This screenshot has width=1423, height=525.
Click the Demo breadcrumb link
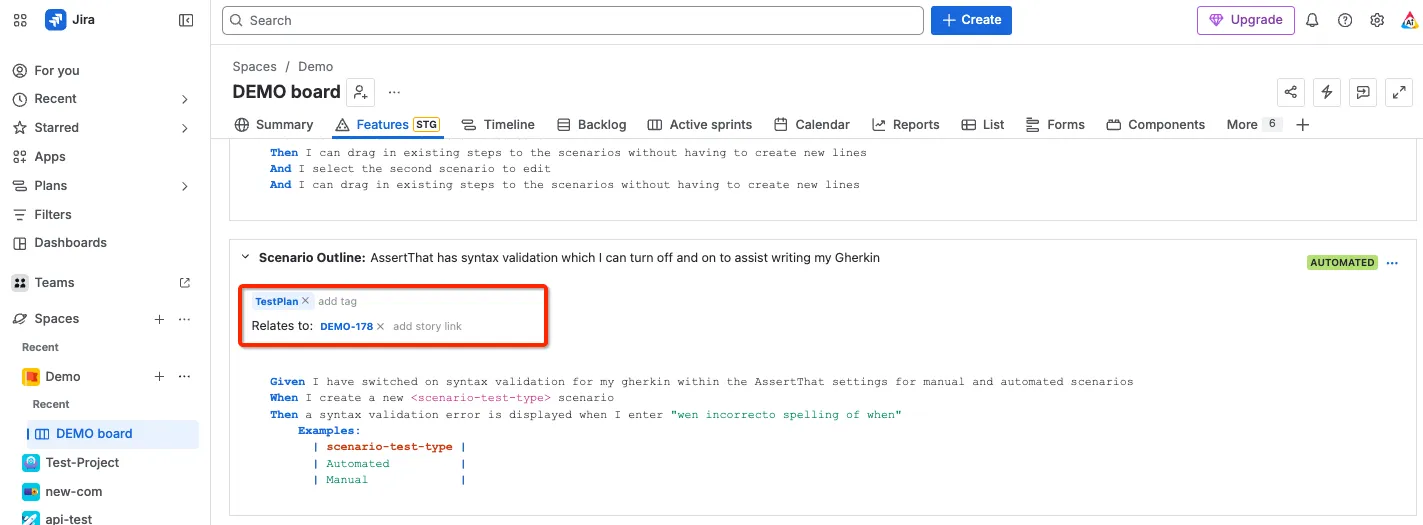[316, 67]
